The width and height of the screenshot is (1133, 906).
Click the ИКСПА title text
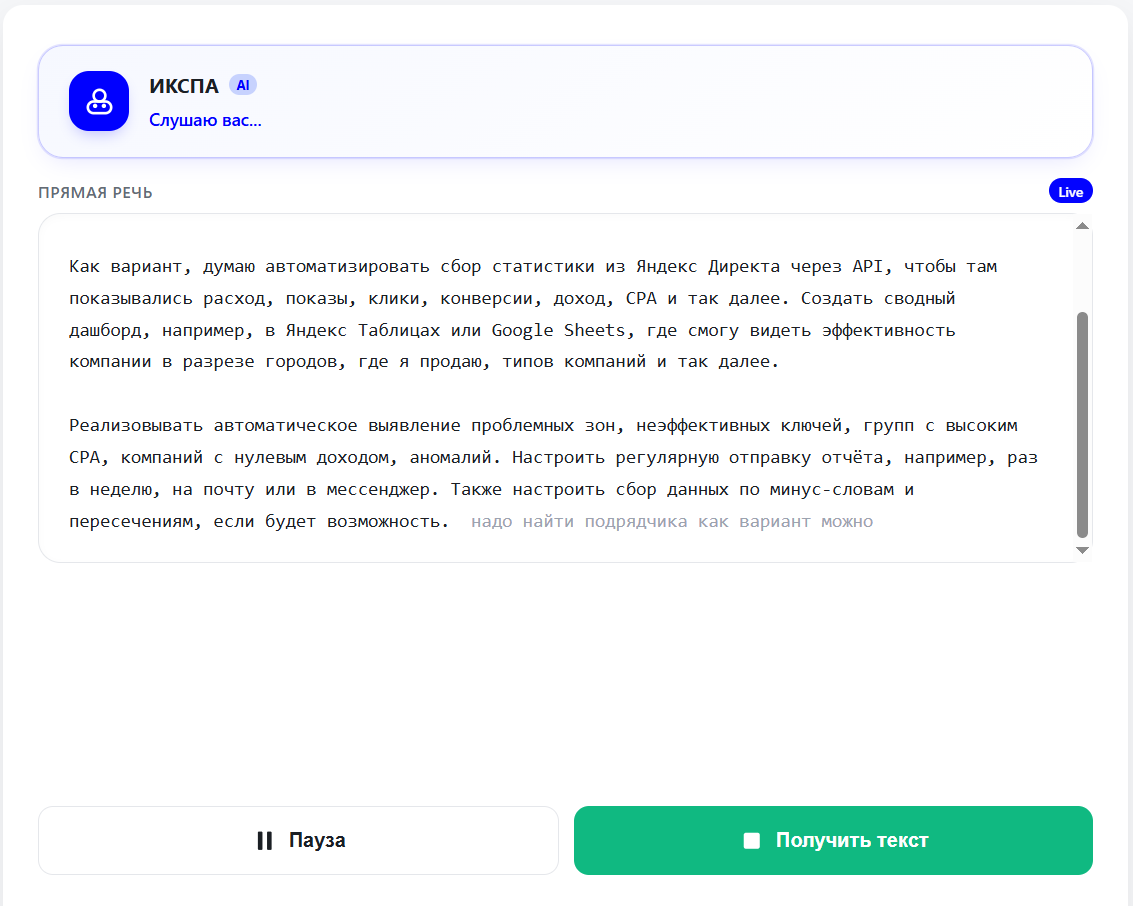point(184,86)
